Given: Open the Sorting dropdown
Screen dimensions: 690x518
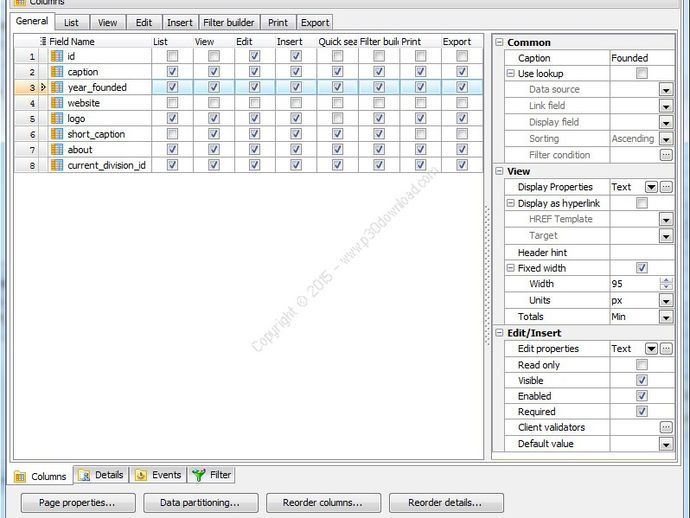Looking at the screenshot, I should click(666, 139).
